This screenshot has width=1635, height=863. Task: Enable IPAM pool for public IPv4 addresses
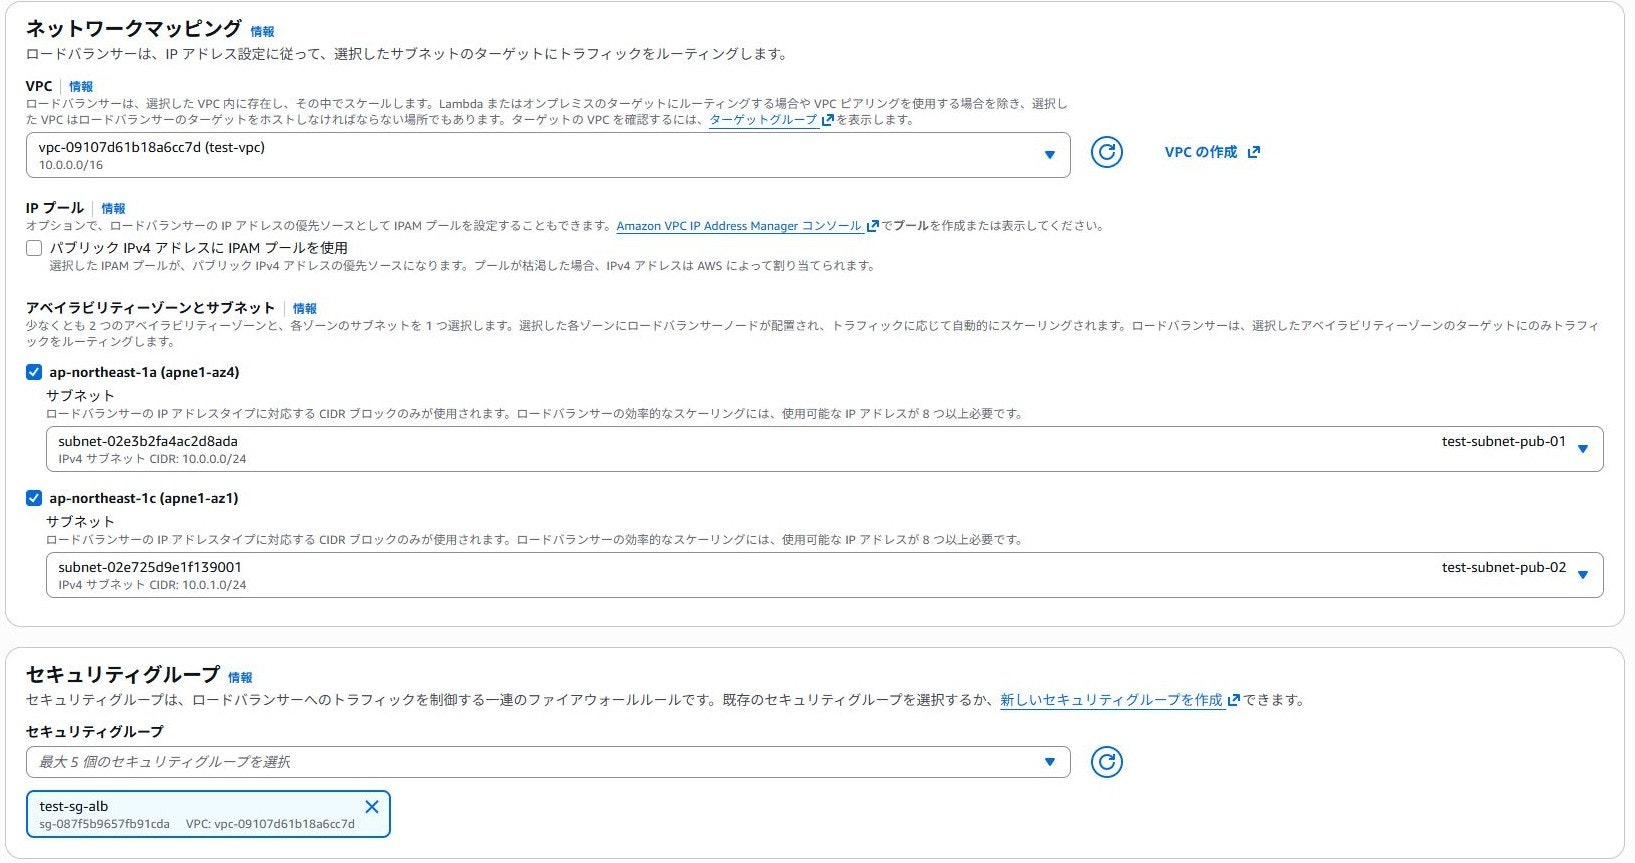34,248
